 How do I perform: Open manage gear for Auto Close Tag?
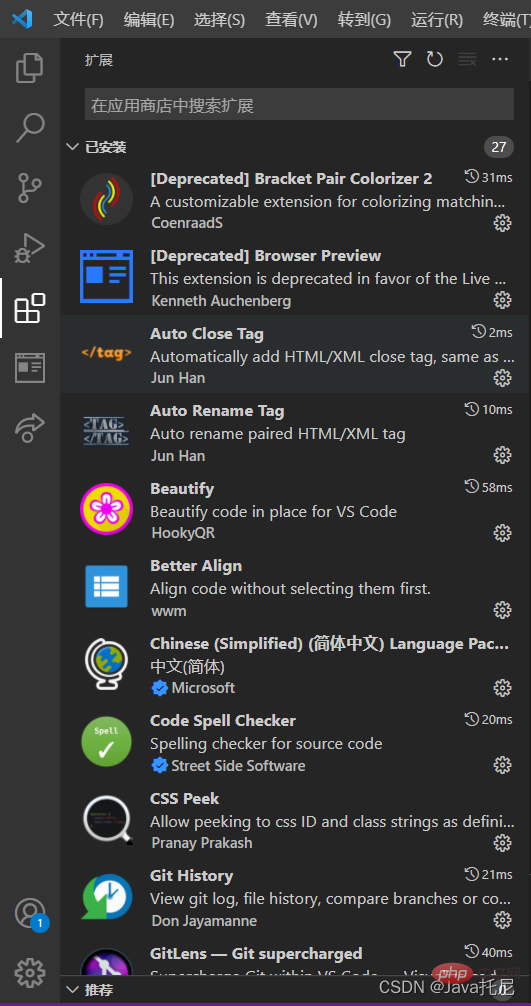point(502,378)
